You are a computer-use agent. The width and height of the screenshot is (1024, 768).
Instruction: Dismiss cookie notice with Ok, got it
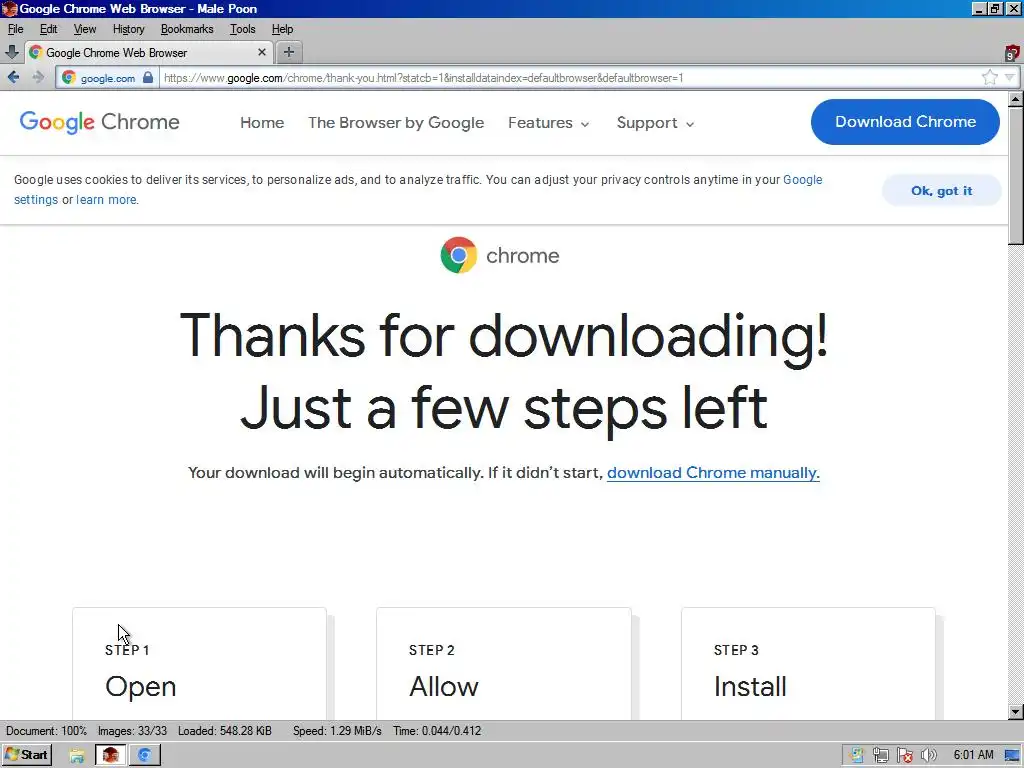coord(941,191)
